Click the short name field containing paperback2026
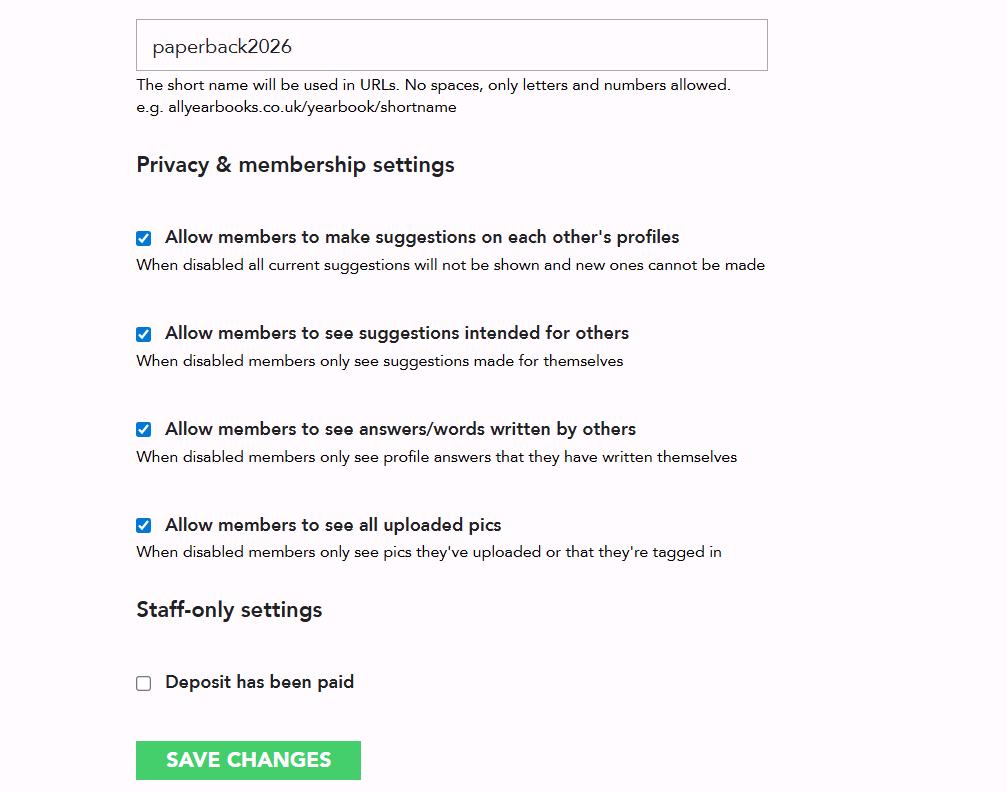 click(x=452, y=45)
